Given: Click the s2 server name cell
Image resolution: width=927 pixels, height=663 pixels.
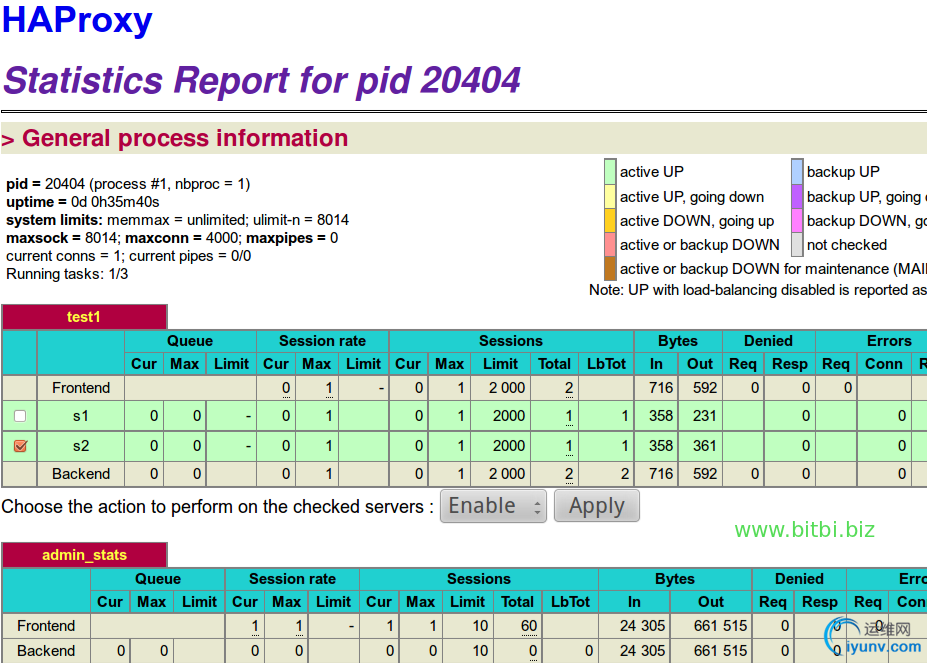Looking at the screenshot, I should tap(81, 446).
